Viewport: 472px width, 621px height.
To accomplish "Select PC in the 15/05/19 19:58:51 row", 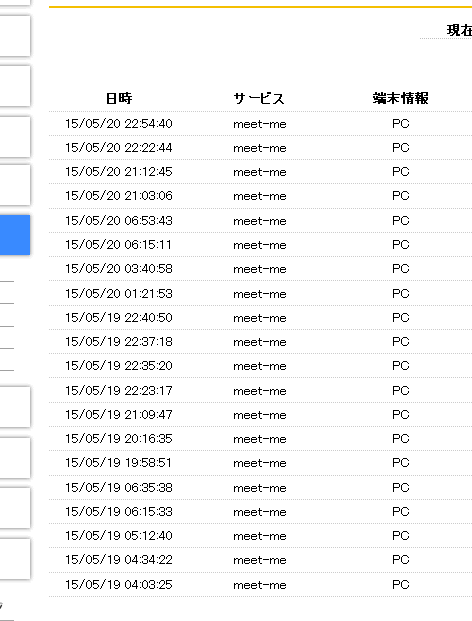I will (x=400, y=463).
